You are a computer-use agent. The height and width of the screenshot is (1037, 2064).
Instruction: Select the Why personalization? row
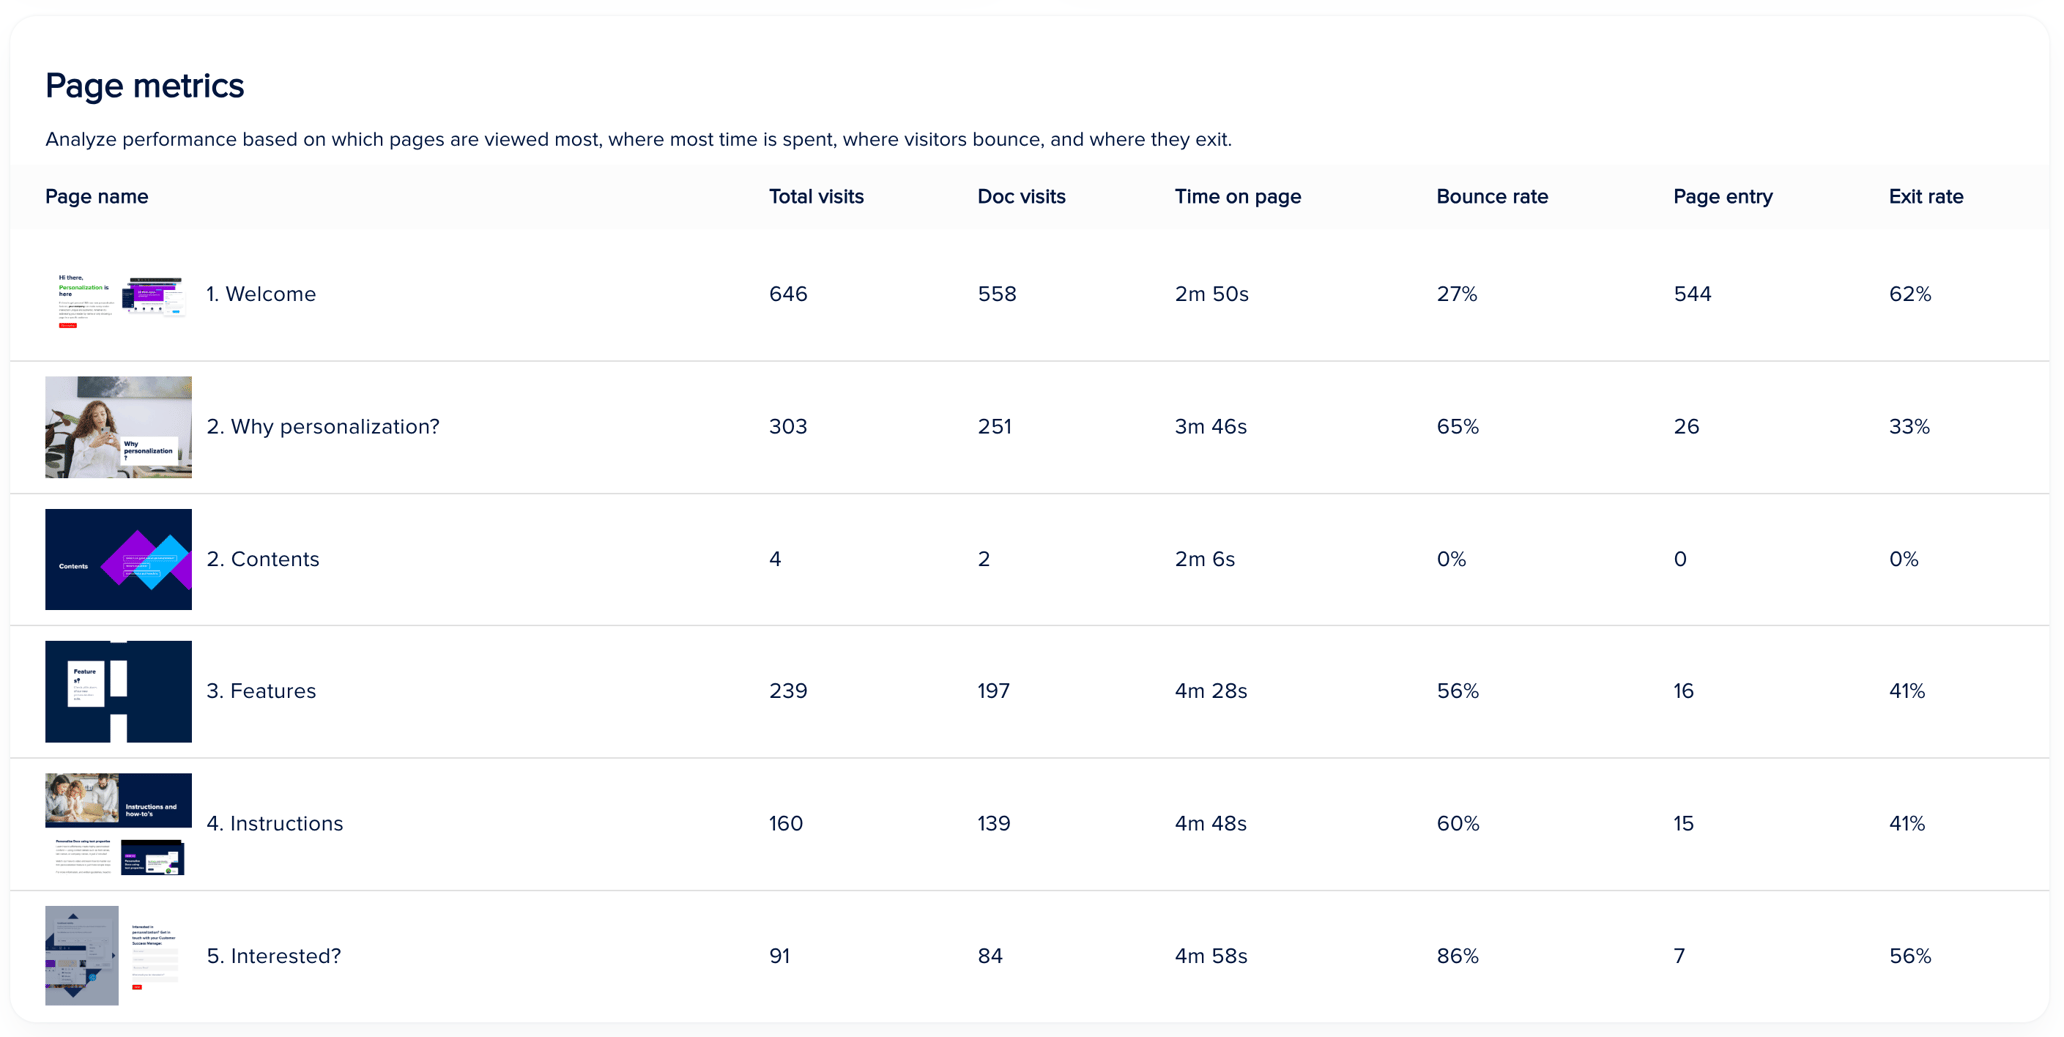coord(324,427)
